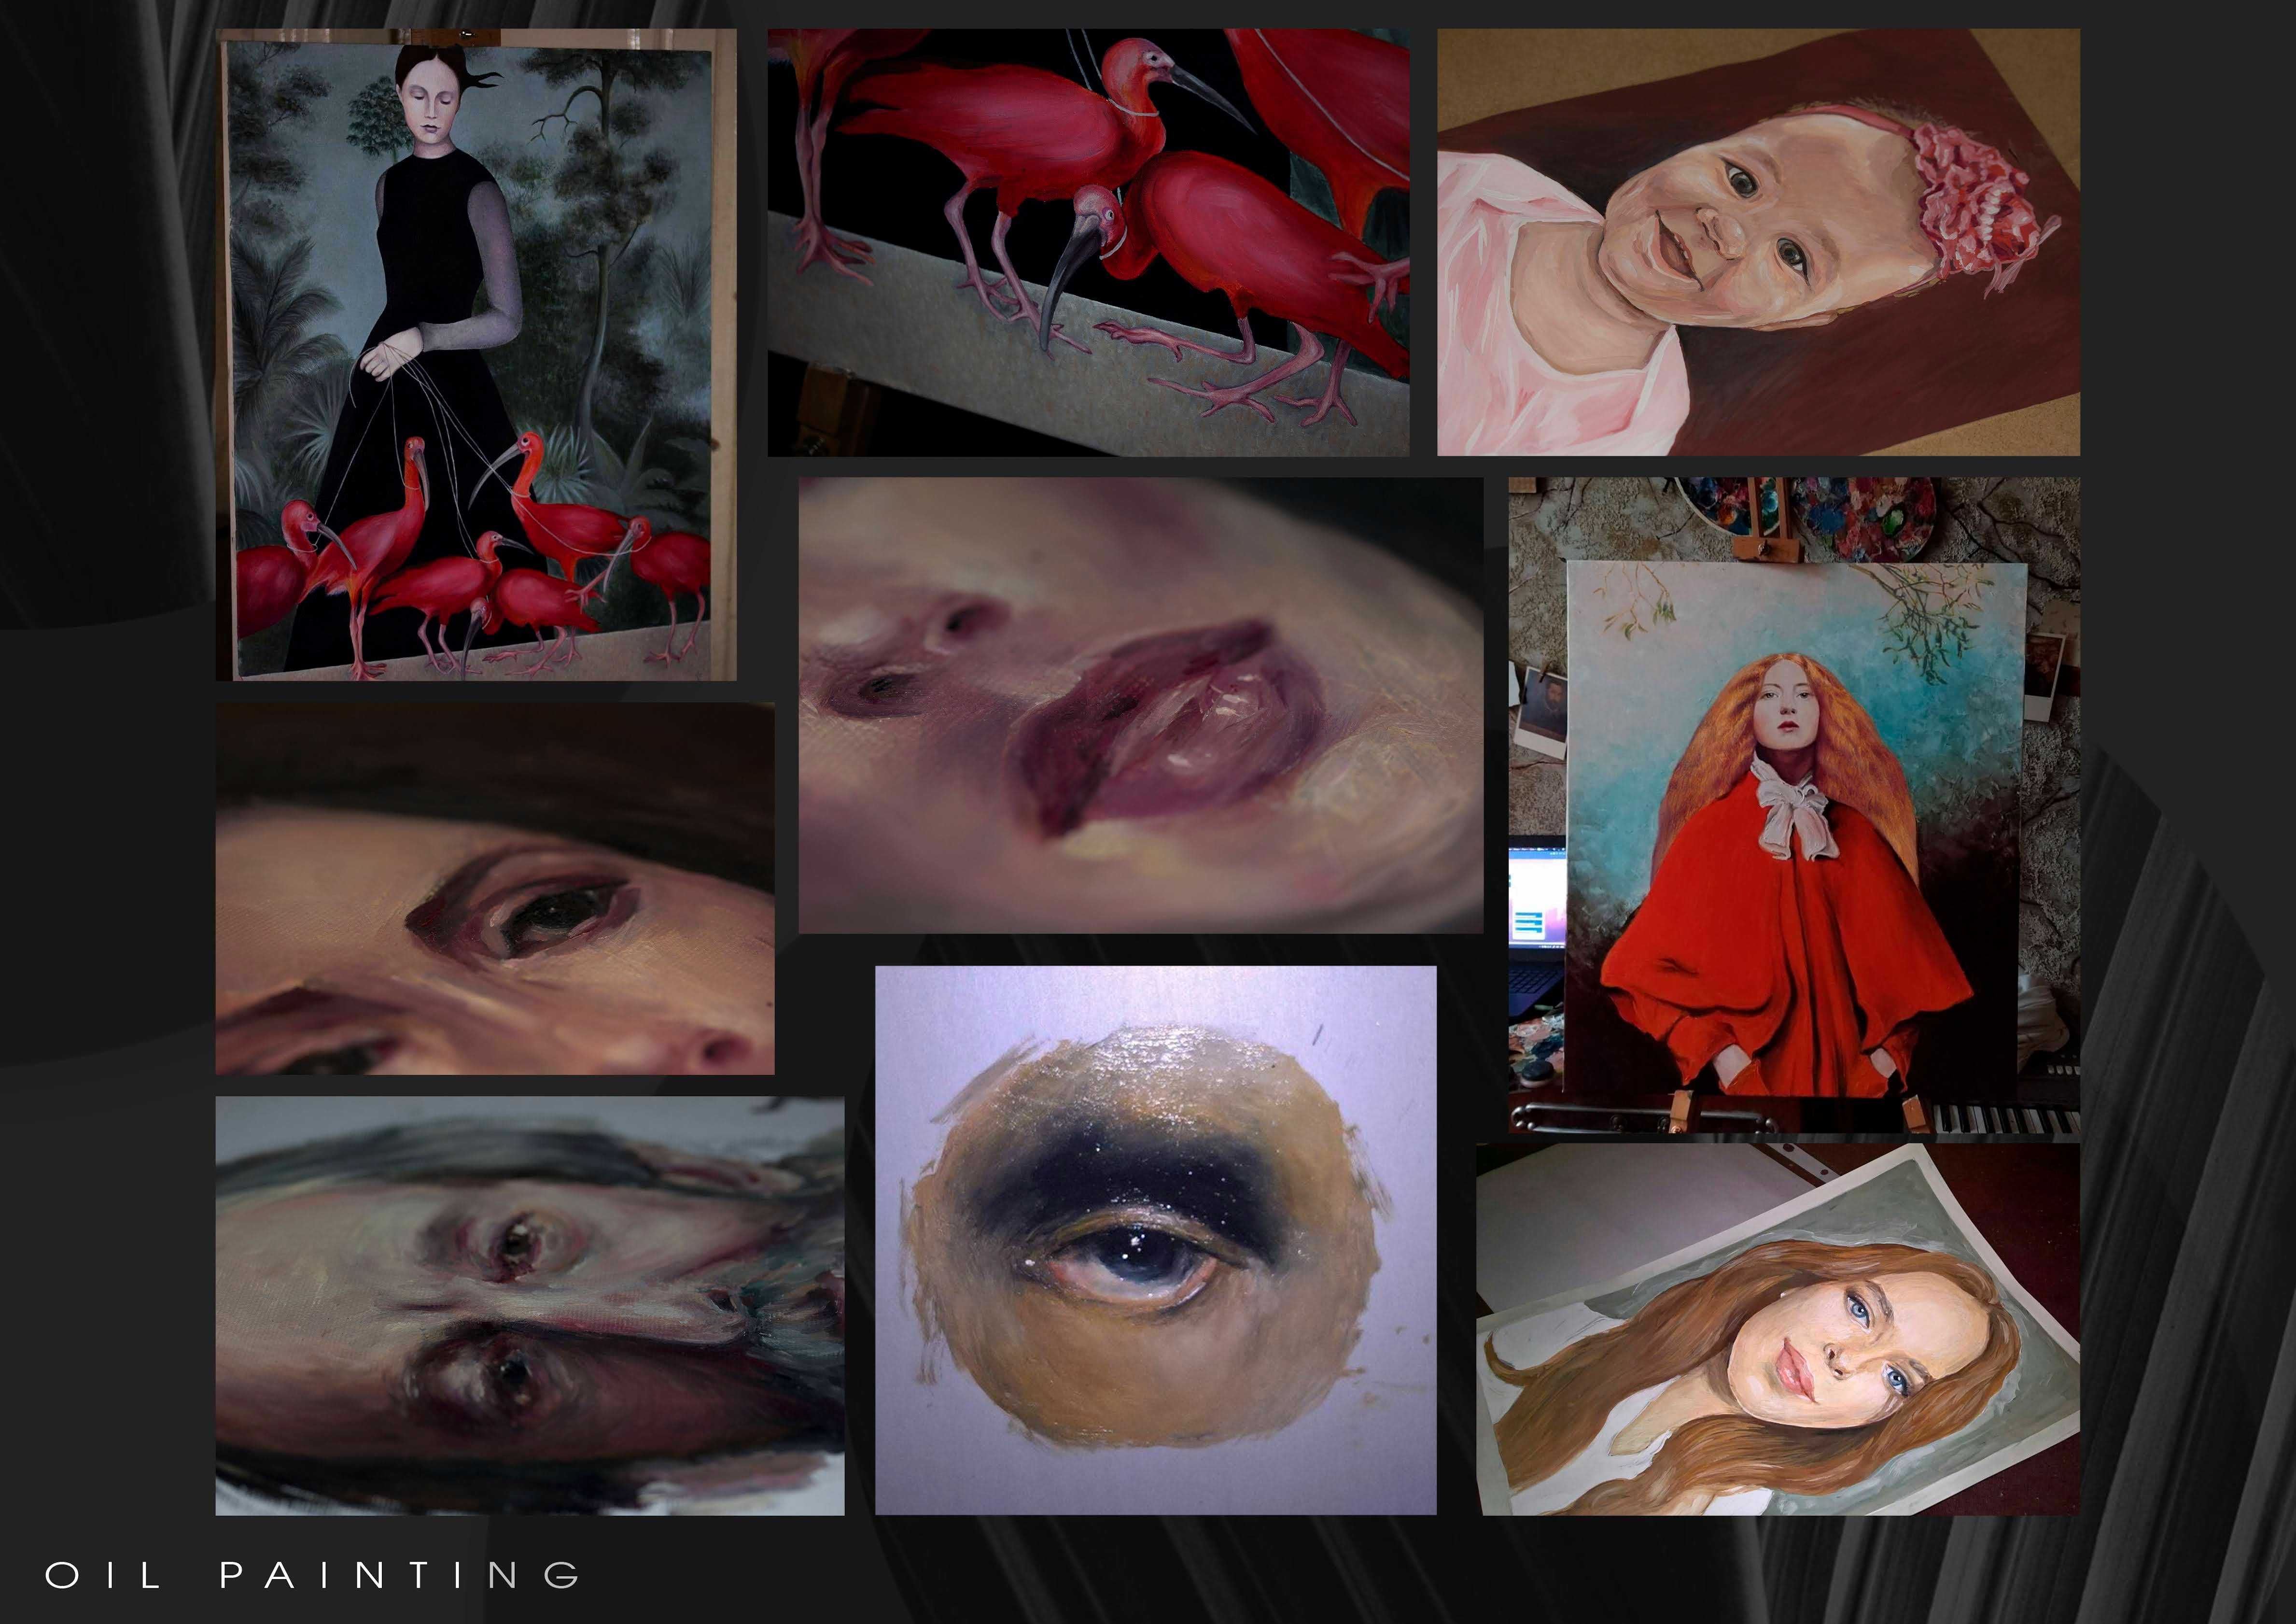Open the woman with red ibises painting
This screenshot has height=1624, width=2296.
[x=476, y=355]
